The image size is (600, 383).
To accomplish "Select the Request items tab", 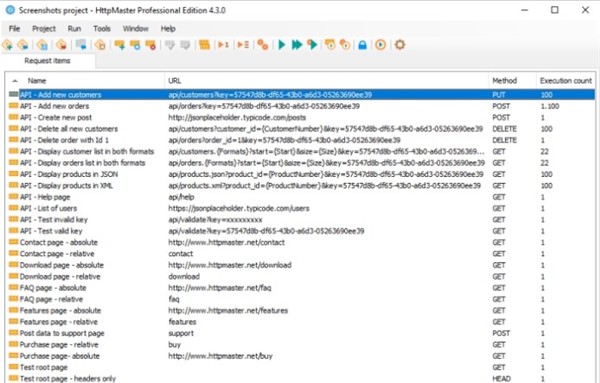I will click(47, 60).
